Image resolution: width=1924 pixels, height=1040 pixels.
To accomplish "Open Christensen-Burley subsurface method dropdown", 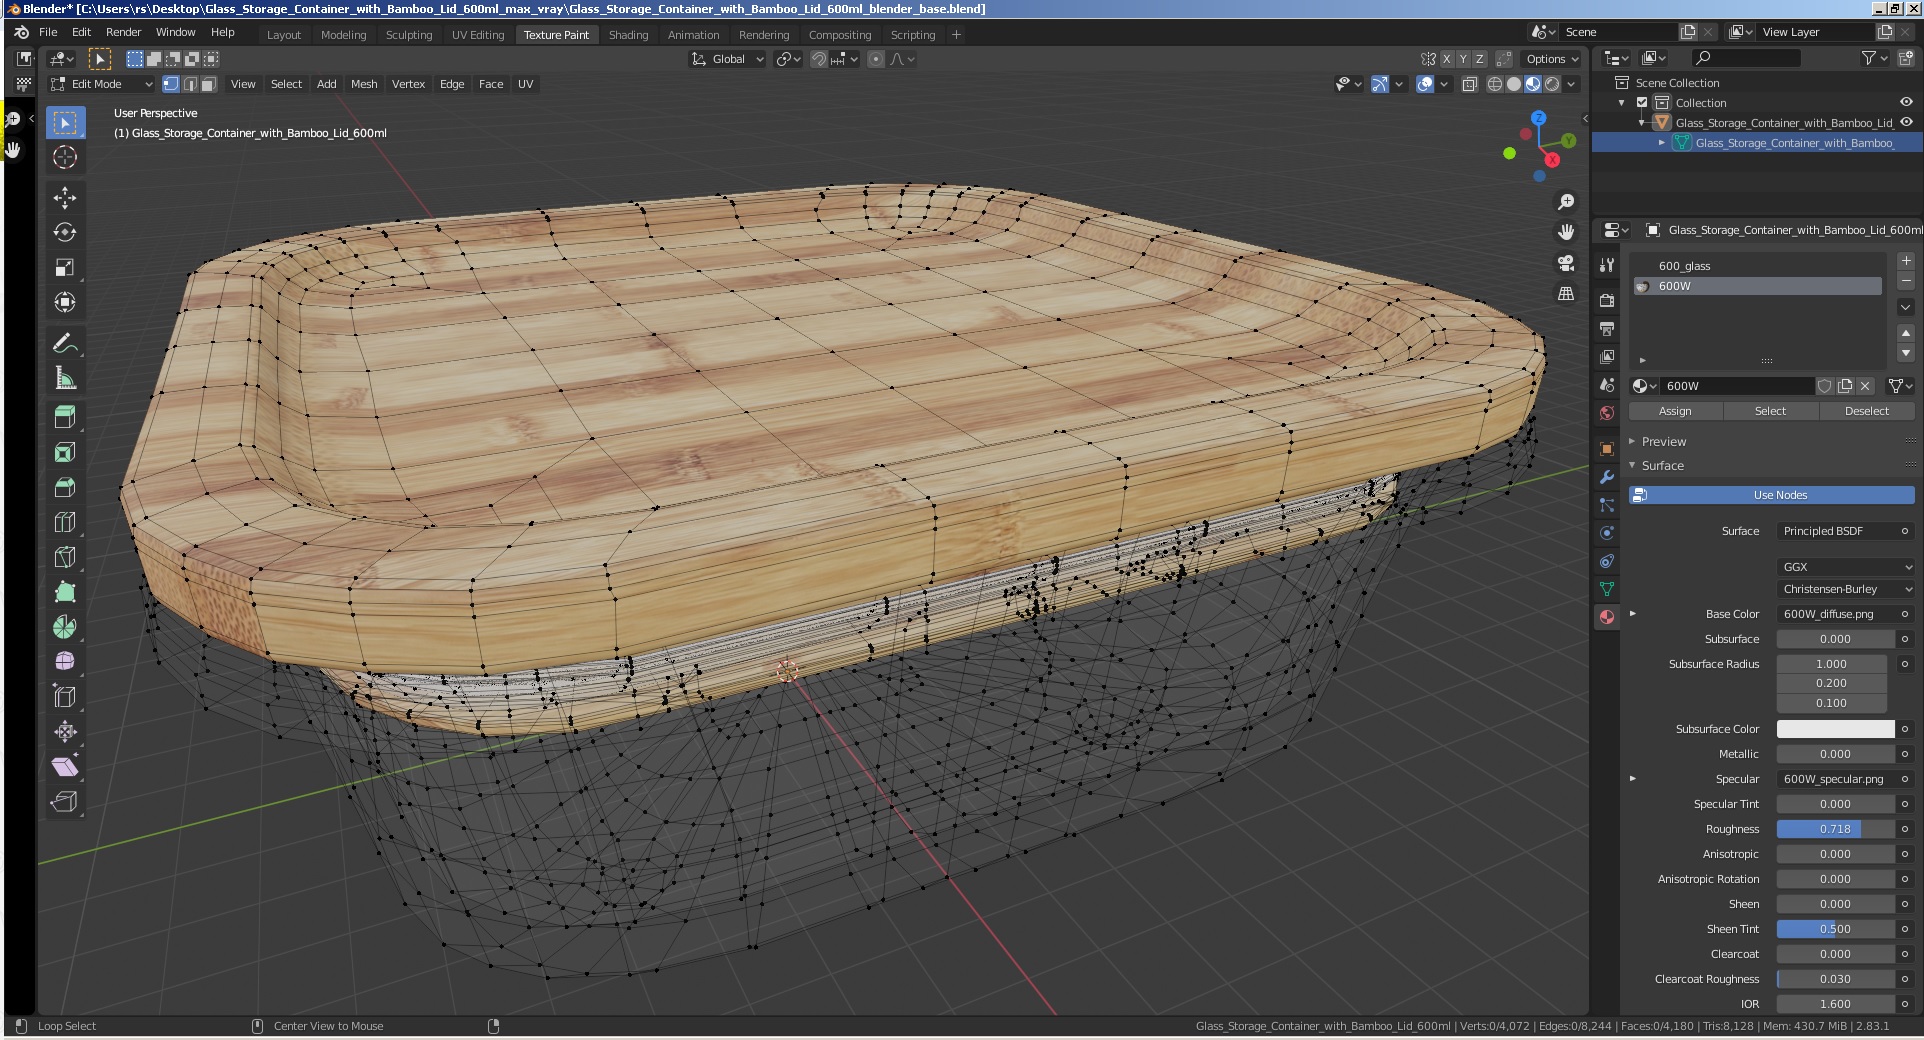I will (x=1846, y=589).
